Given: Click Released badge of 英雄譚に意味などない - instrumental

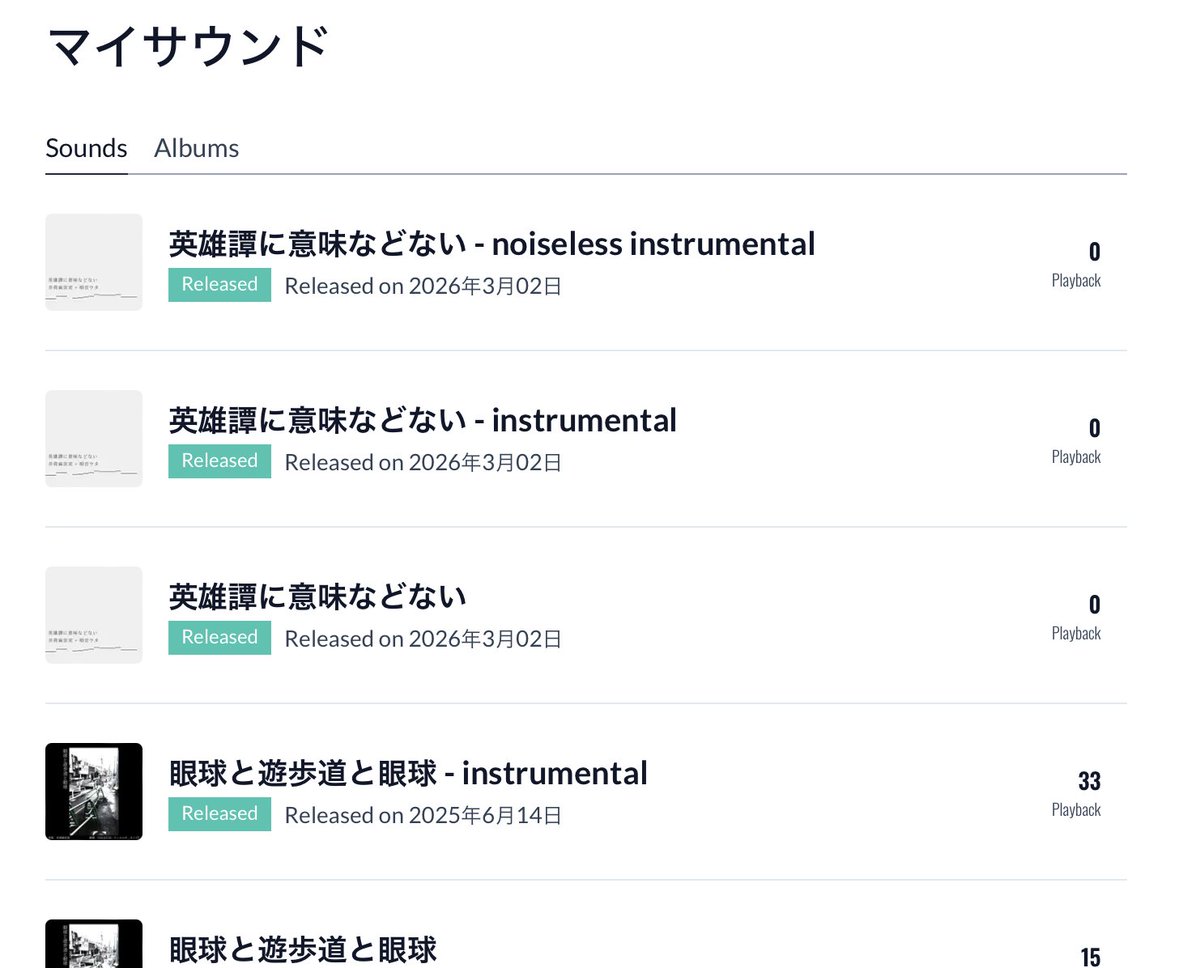Looking at the screenshot, I should pyautogui.click(x=219, y=461).
